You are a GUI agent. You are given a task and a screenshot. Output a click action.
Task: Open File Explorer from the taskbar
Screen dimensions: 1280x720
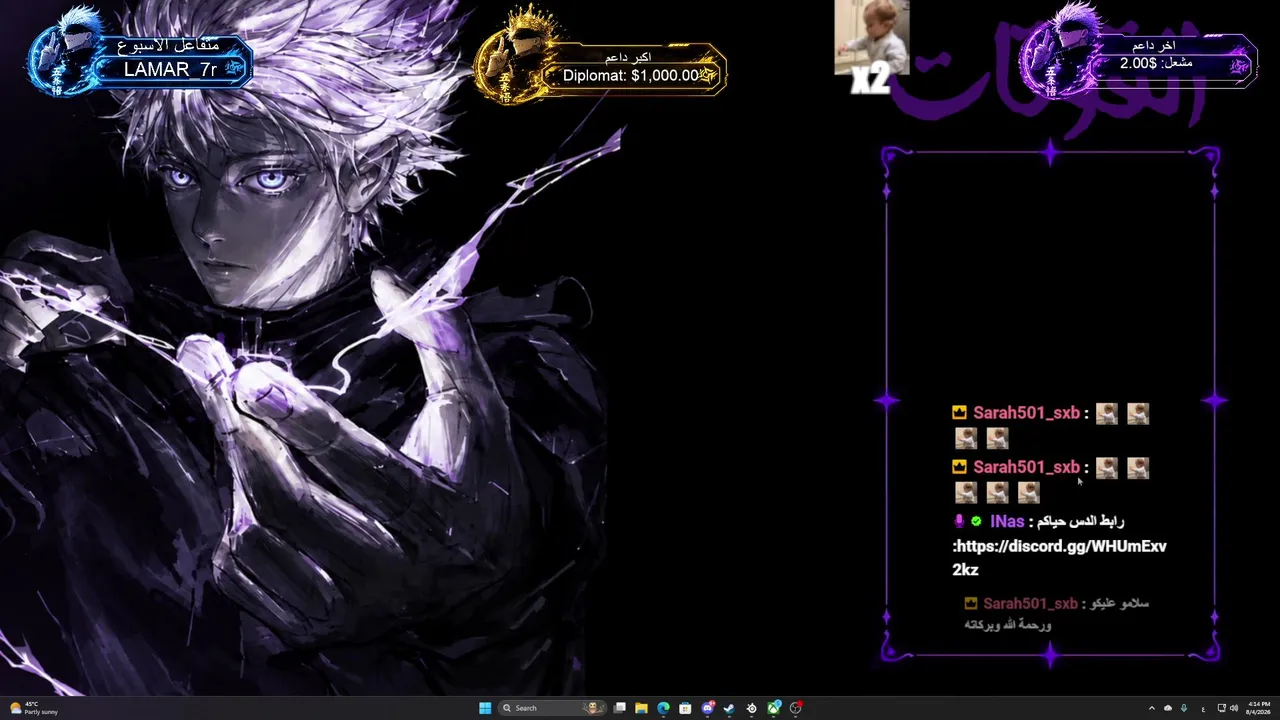point(641,708)
